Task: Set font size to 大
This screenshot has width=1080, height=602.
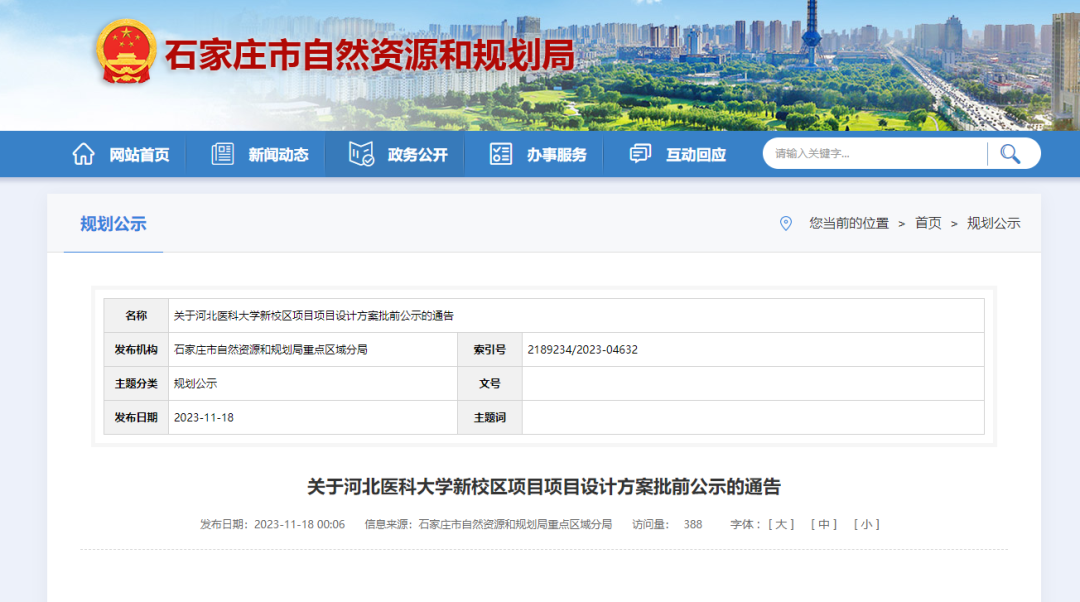Action: 781,524
